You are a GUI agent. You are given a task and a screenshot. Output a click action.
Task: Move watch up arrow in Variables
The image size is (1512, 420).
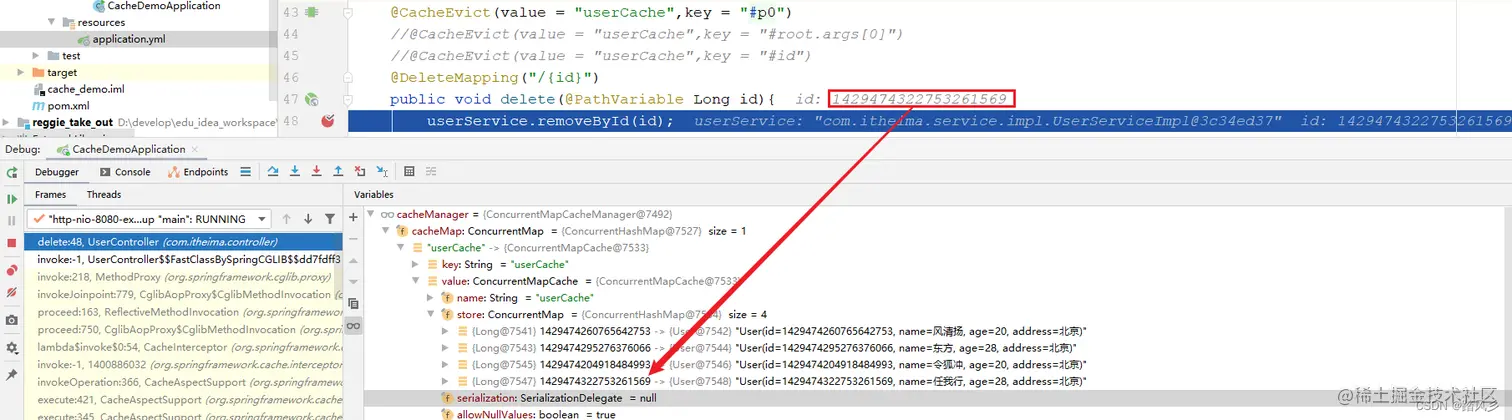pos(353,260)
